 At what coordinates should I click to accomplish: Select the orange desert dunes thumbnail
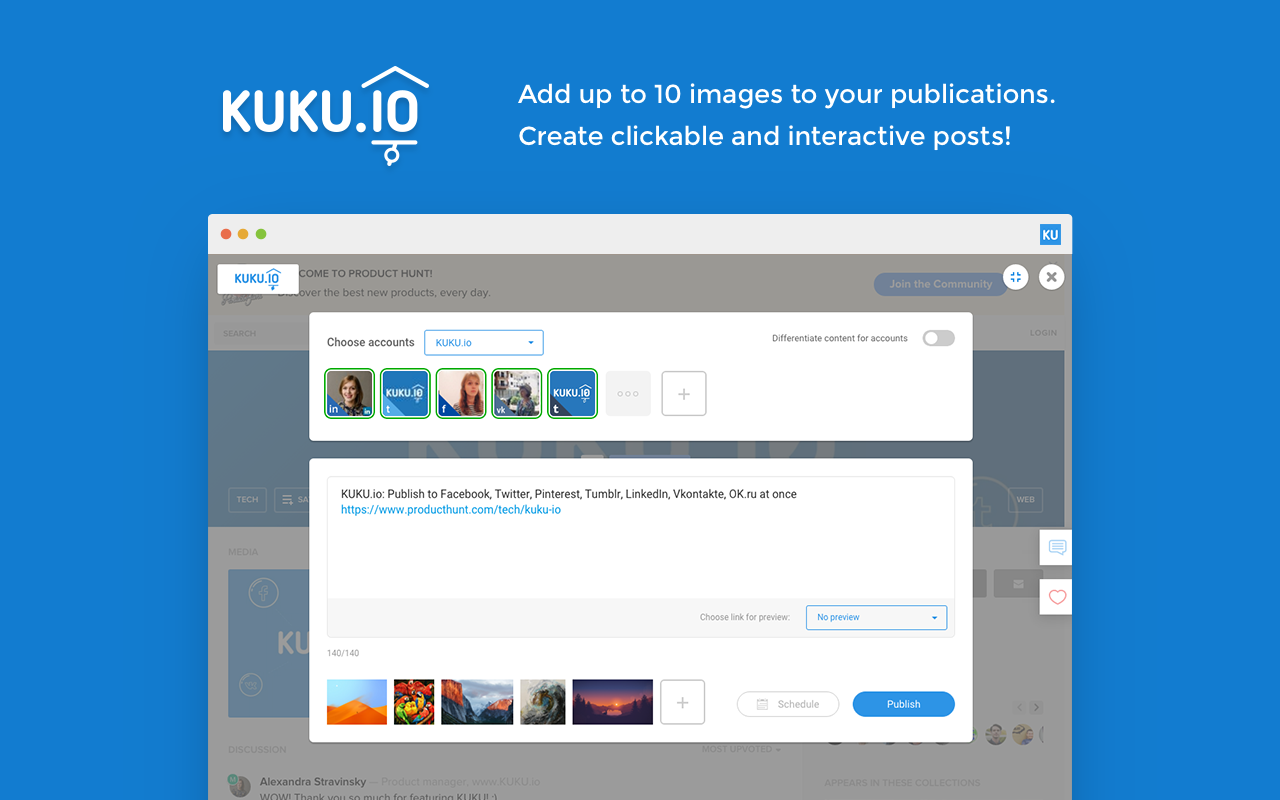(x=357, y=702)
